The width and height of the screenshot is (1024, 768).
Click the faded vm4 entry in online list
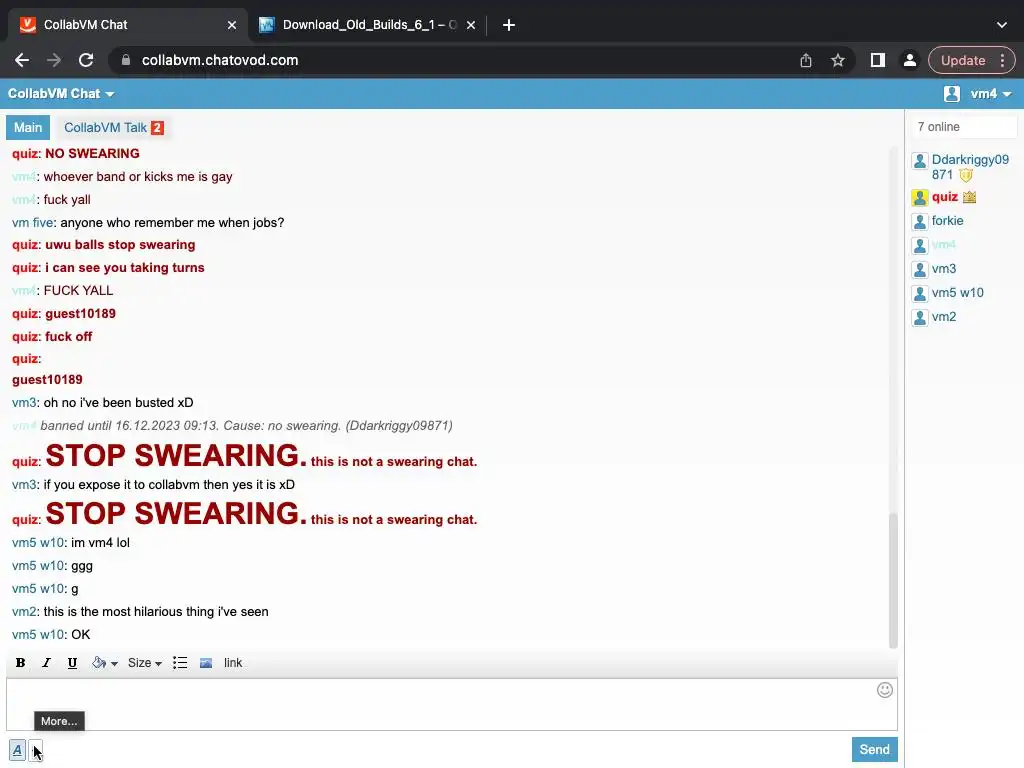(x=944, y=245)
